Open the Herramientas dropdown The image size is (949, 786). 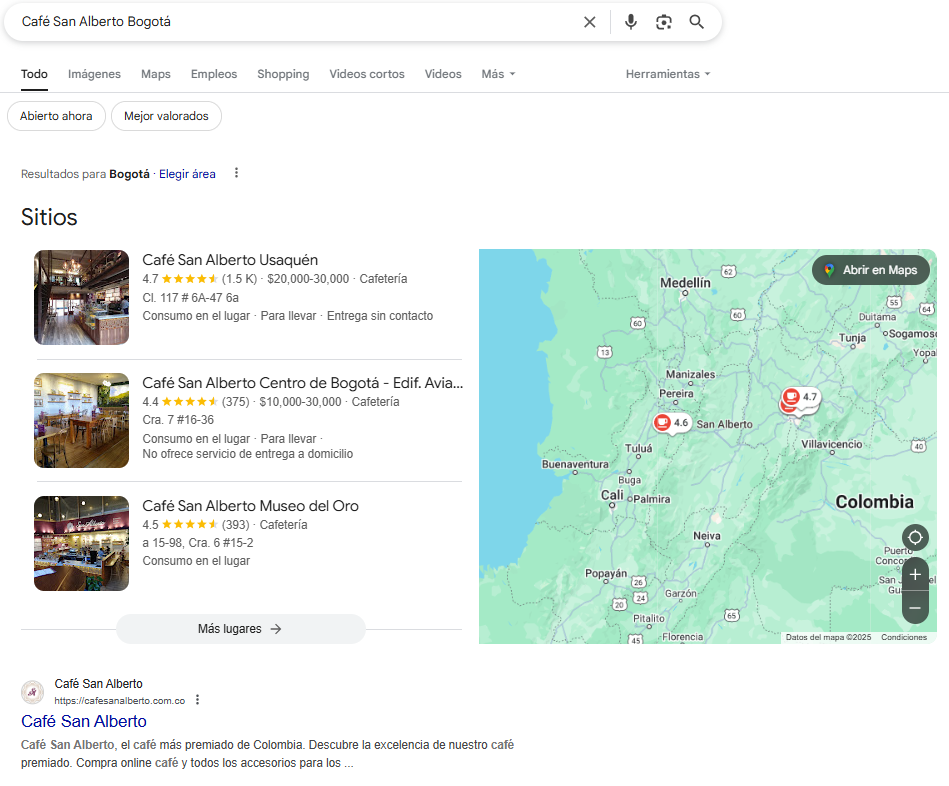click(668, 74)
